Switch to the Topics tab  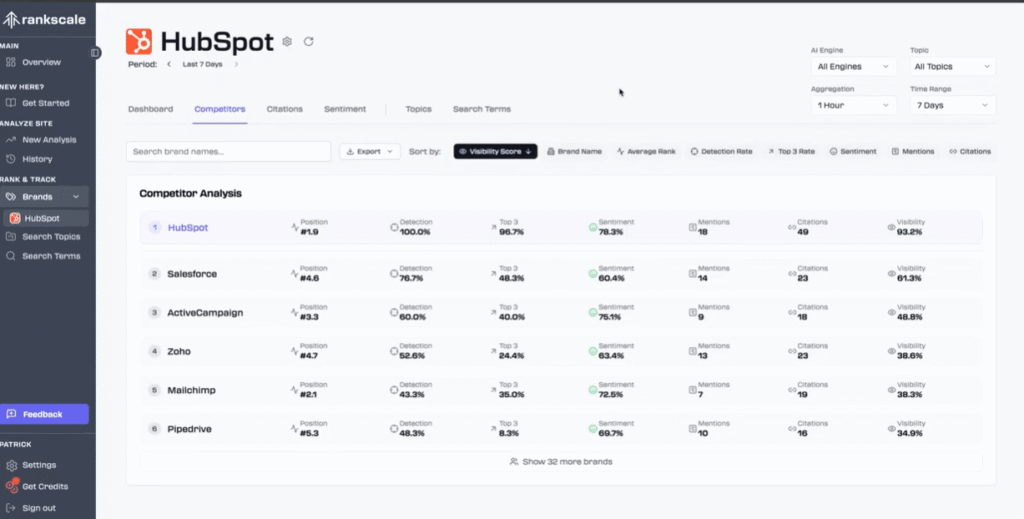(419, 109)
